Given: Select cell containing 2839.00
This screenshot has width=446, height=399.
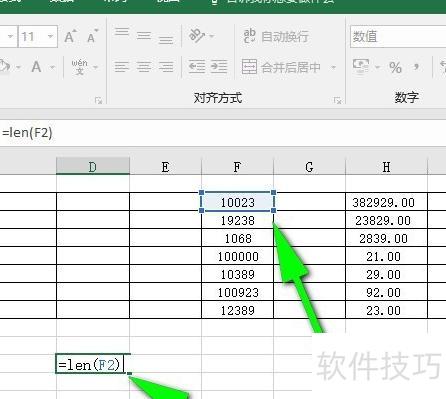Looking at the screenshot, I should (386, 238).
